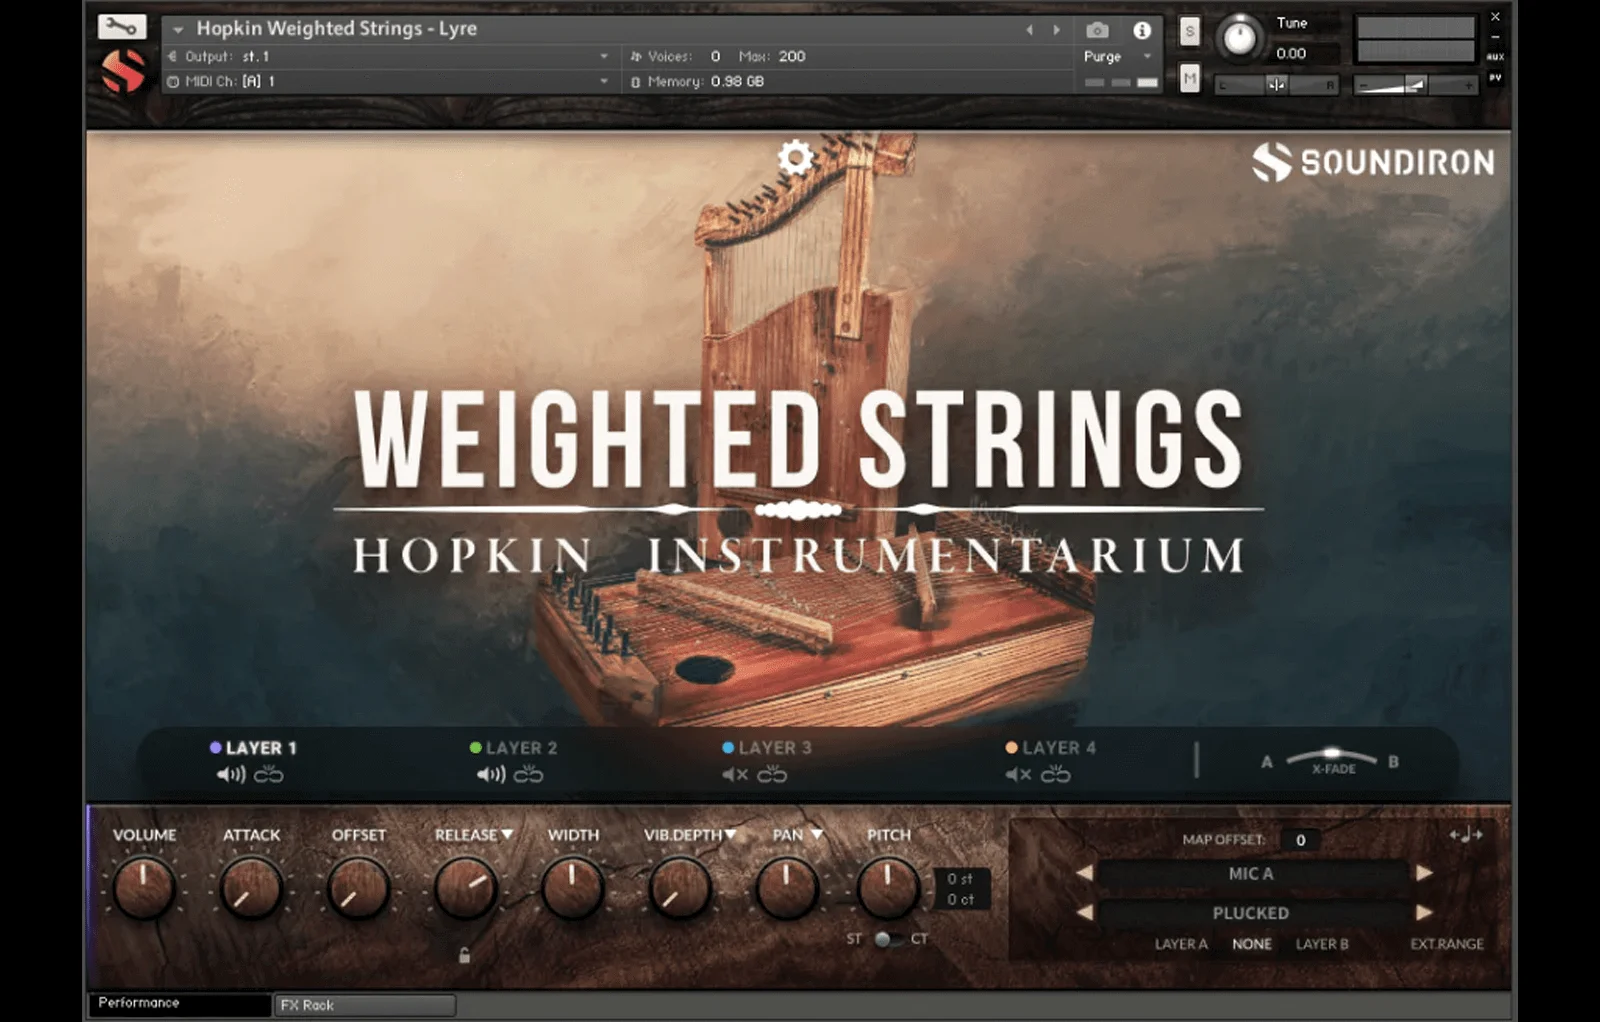1600x1022 pixels.
Task: Click the blue Layer 3 color dot
Action: (728, 747)
